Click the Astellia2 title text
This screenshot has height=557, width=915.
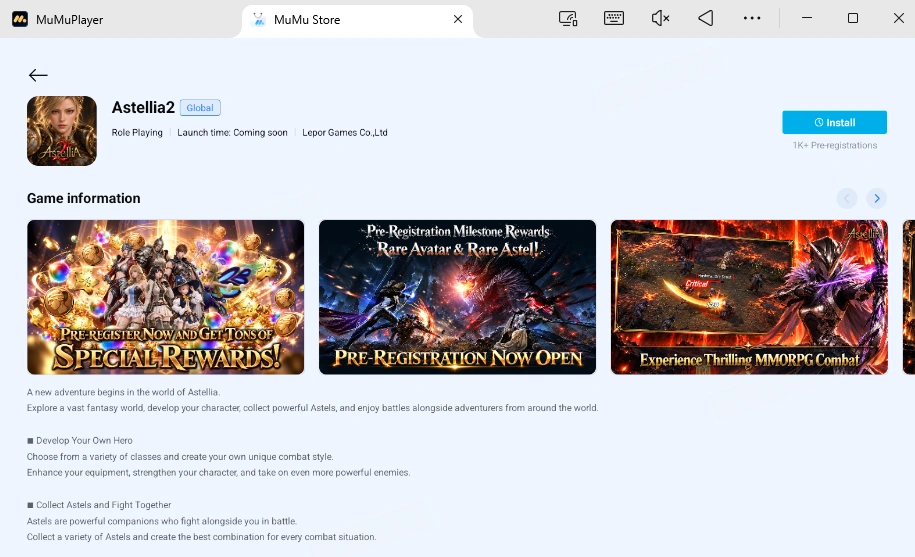[143, 107]
